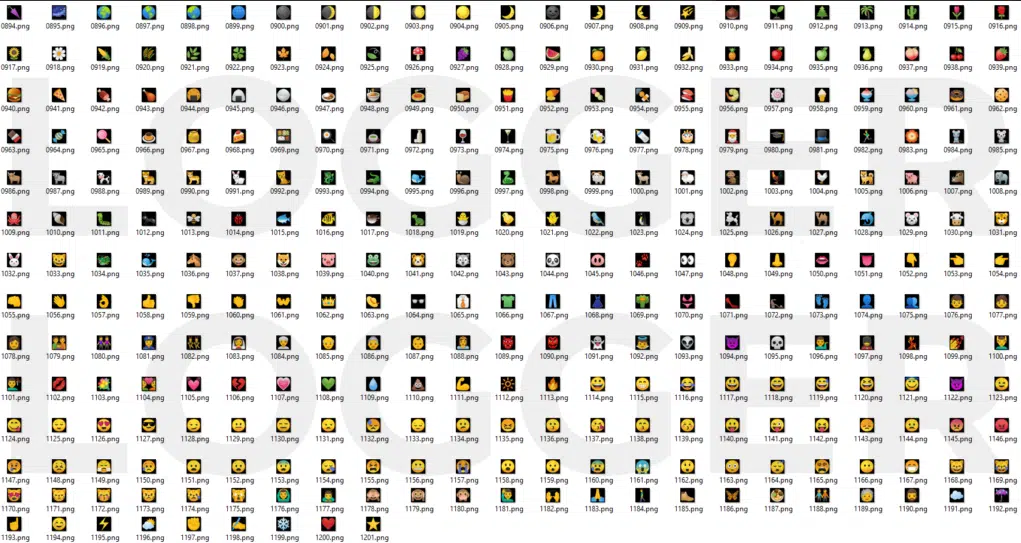Select the hamburger emoji 0940.png
The width and height of the screenshot is (1021, 543).
[x=14, y=94]
